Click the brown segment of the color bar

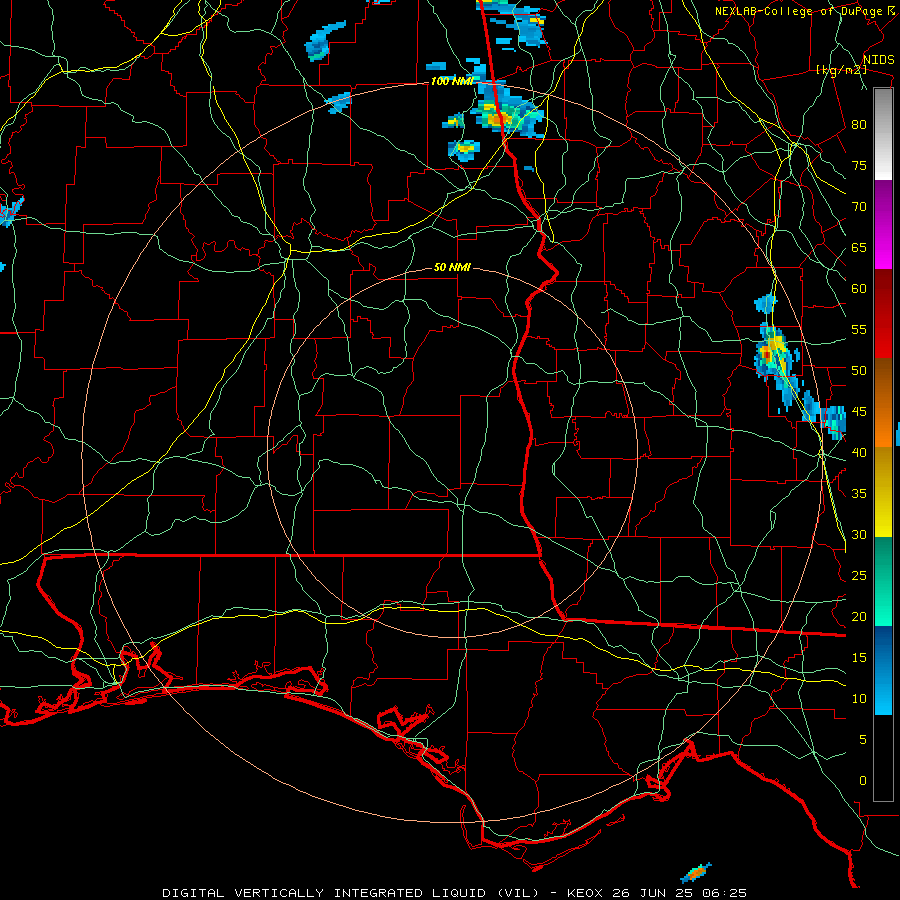click(883, 381)
